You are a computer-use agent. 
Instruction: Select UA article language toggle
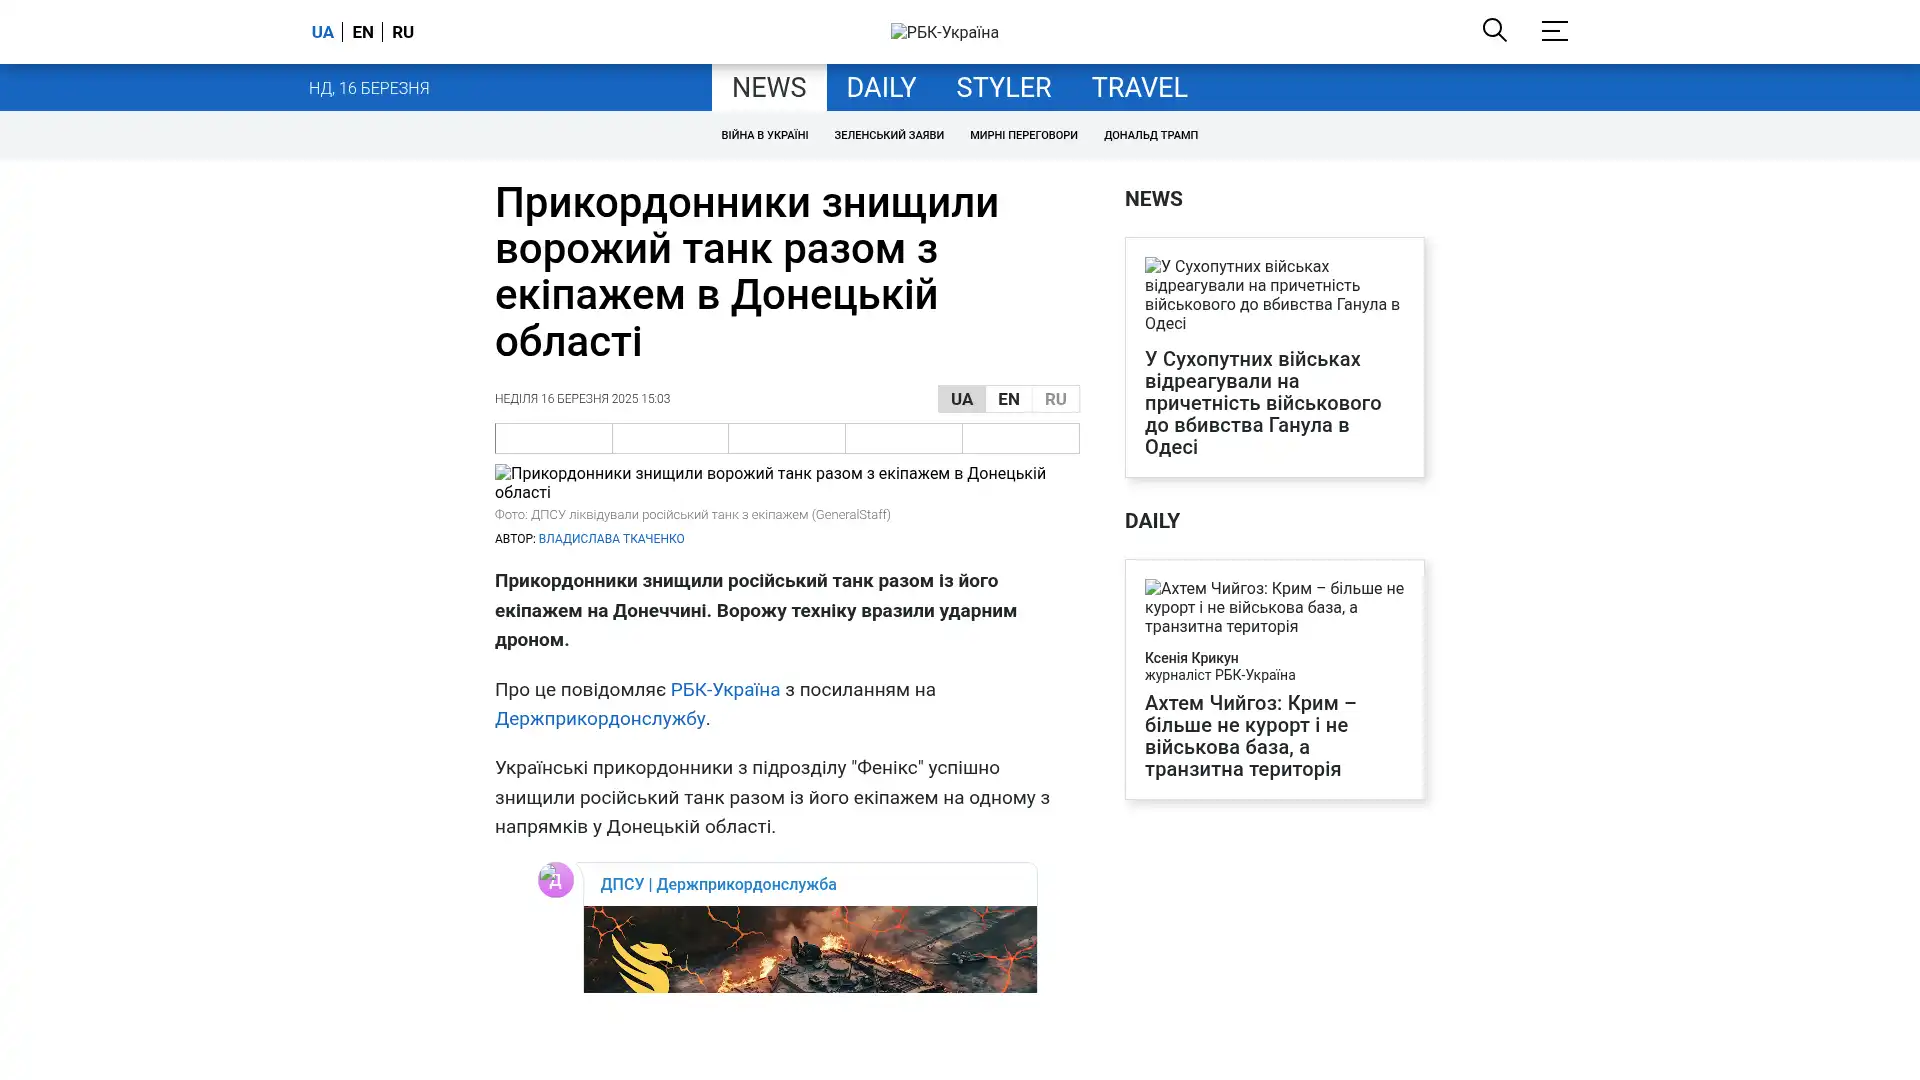(x=961, y=399)
